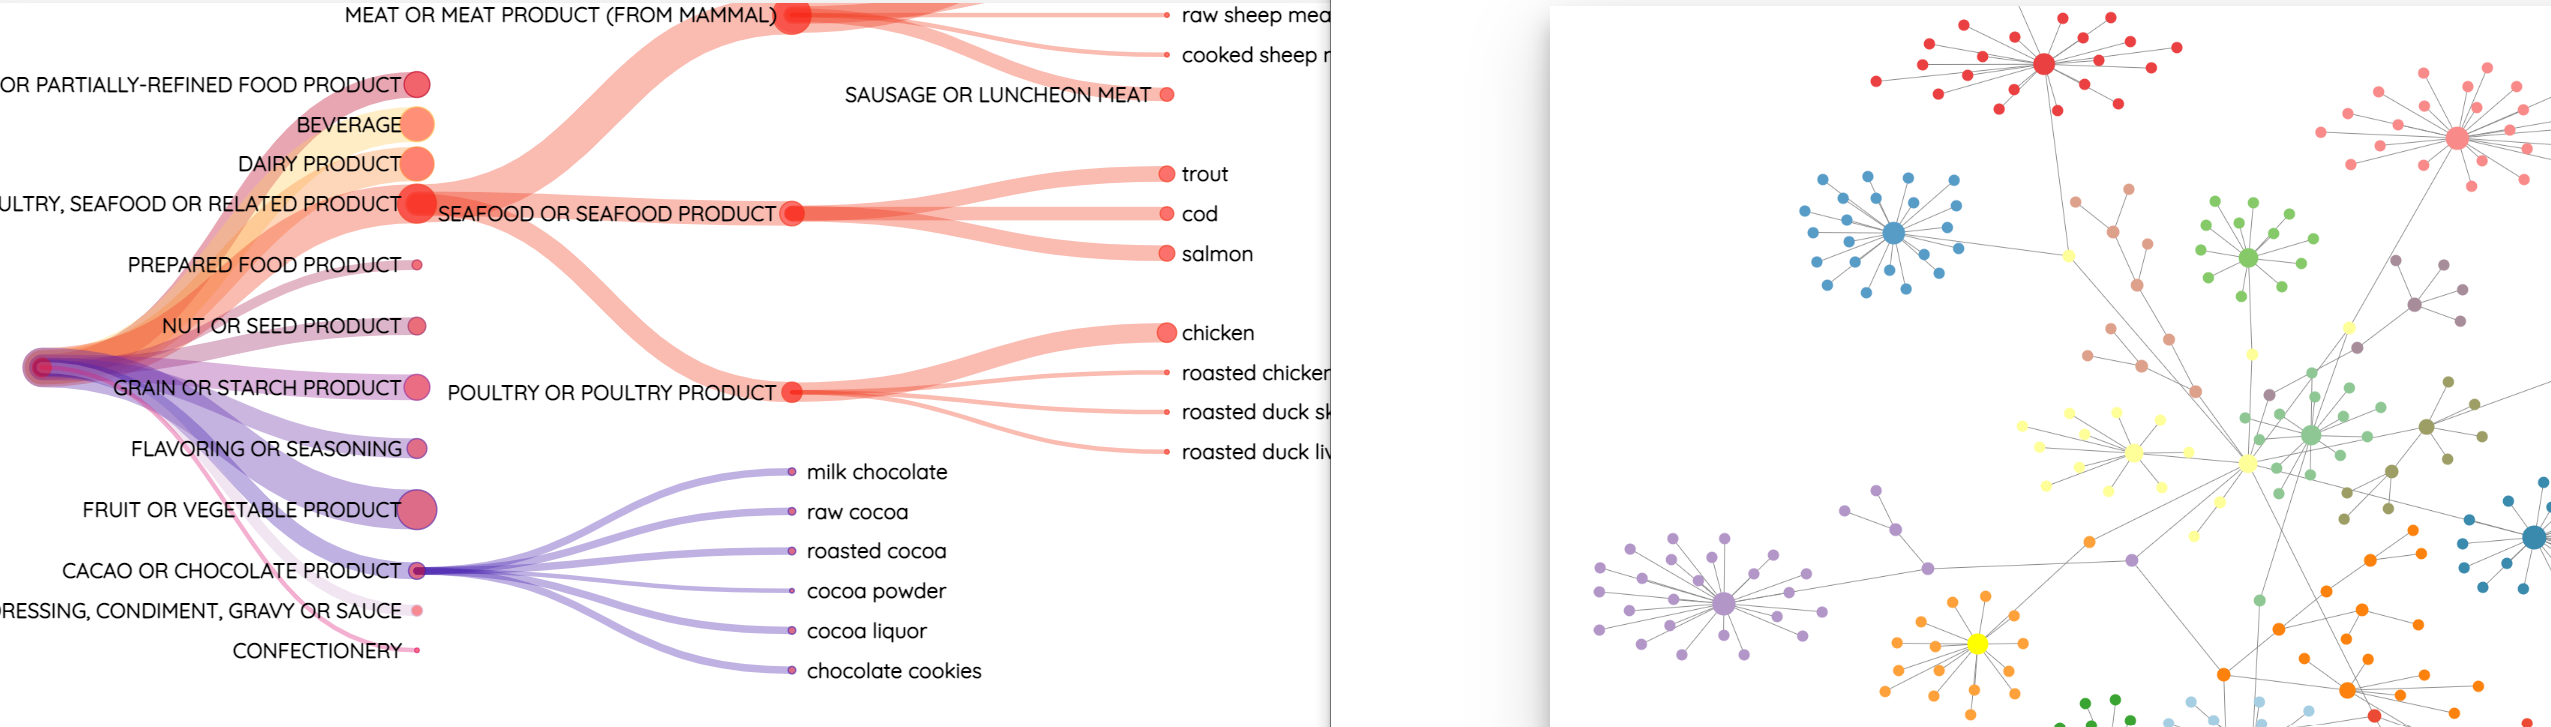Choose the chicken leaf node
This screenshot has width=2551, height=727.
(x=1166, y=333)
